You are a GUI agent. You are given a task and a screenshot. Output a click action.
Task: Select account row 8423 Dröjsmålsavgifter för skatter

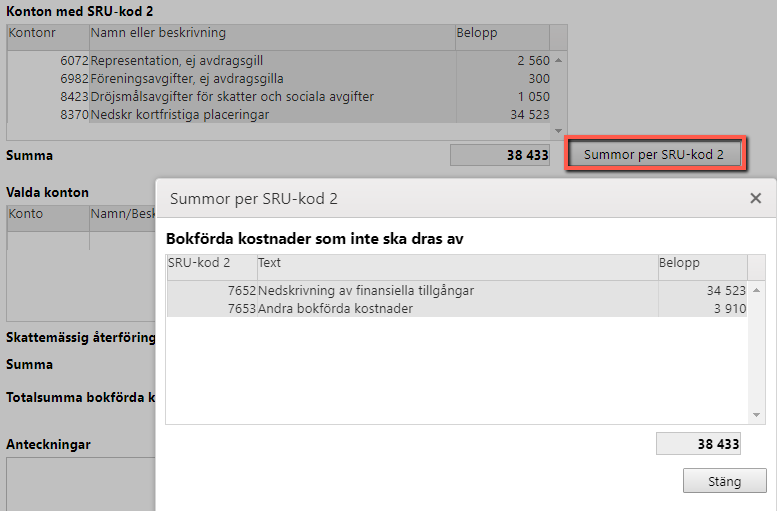pos(279,96)
